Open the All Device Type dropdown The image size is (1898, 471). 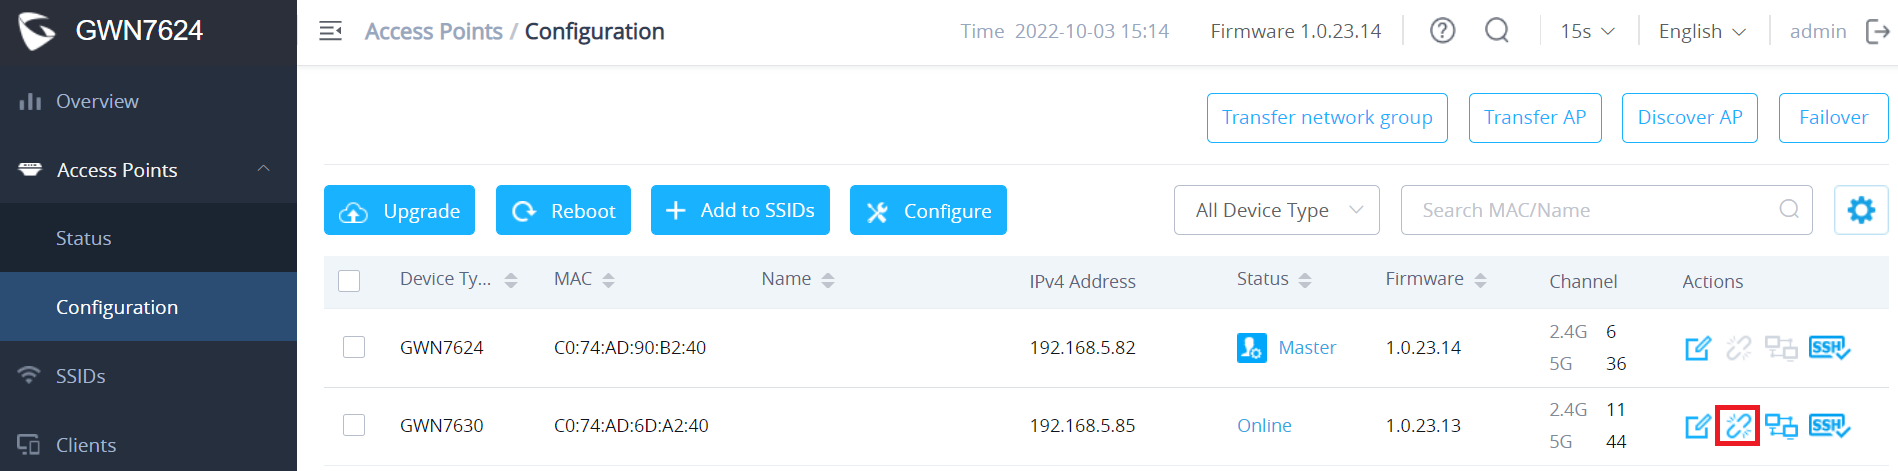click(x=1277, y=210)
